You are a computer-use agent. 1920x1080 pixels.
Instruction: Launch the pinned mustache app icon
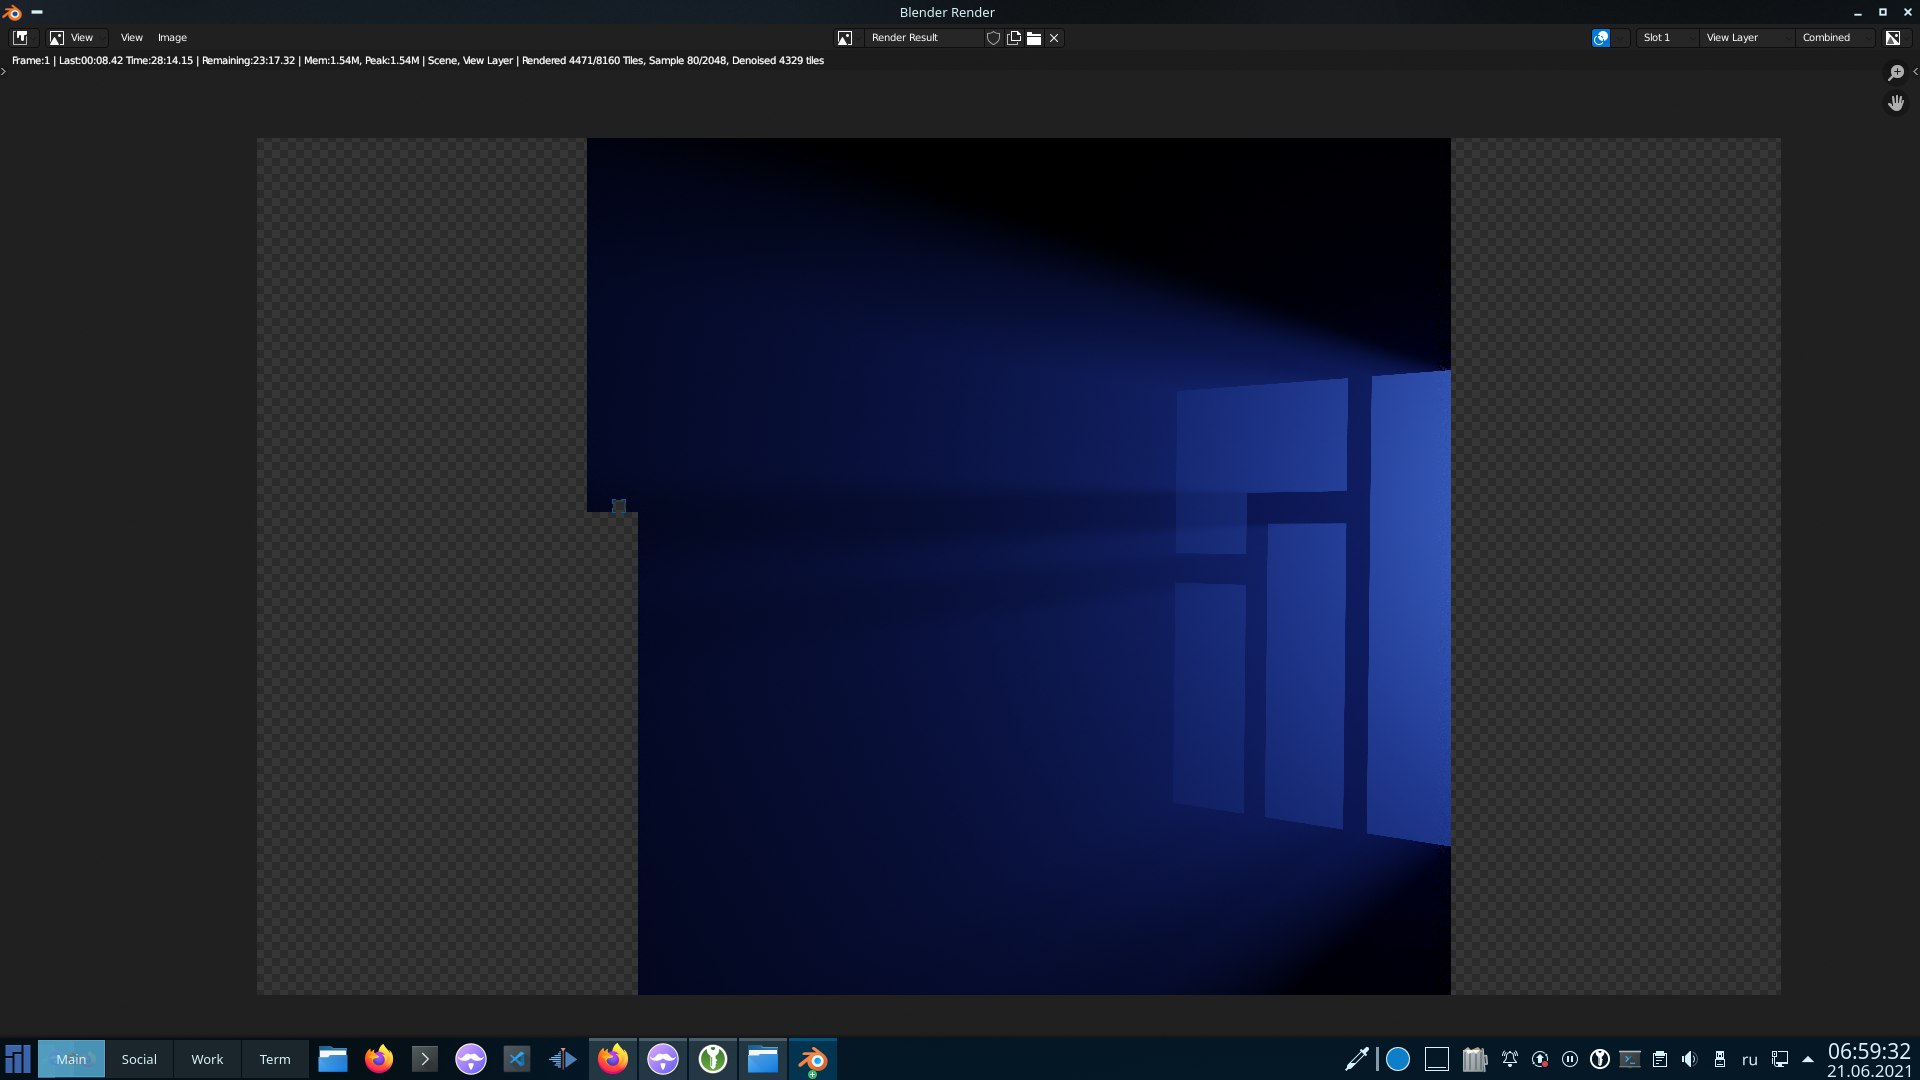point(471,1059)
